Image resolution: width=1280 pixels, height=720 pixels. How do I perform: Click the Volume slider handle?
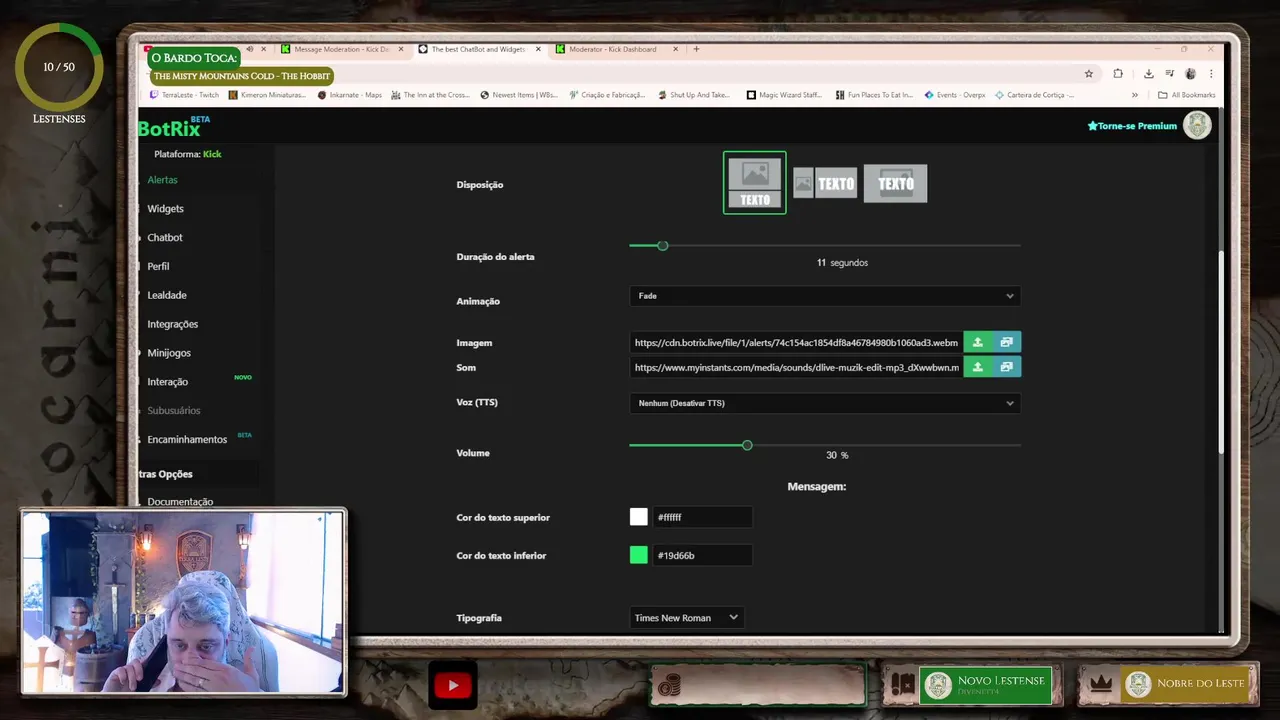pos(747,445)
